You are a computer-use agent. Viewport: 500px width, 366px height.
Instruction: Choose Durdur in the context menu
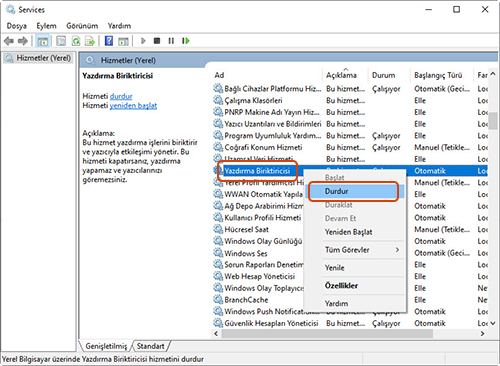point(355,191)
